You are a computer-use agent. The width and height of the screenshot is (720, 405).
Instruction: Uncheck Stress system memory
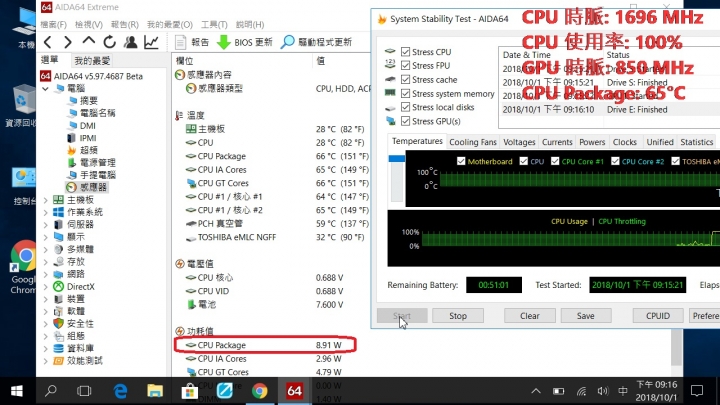click(405, 93)
